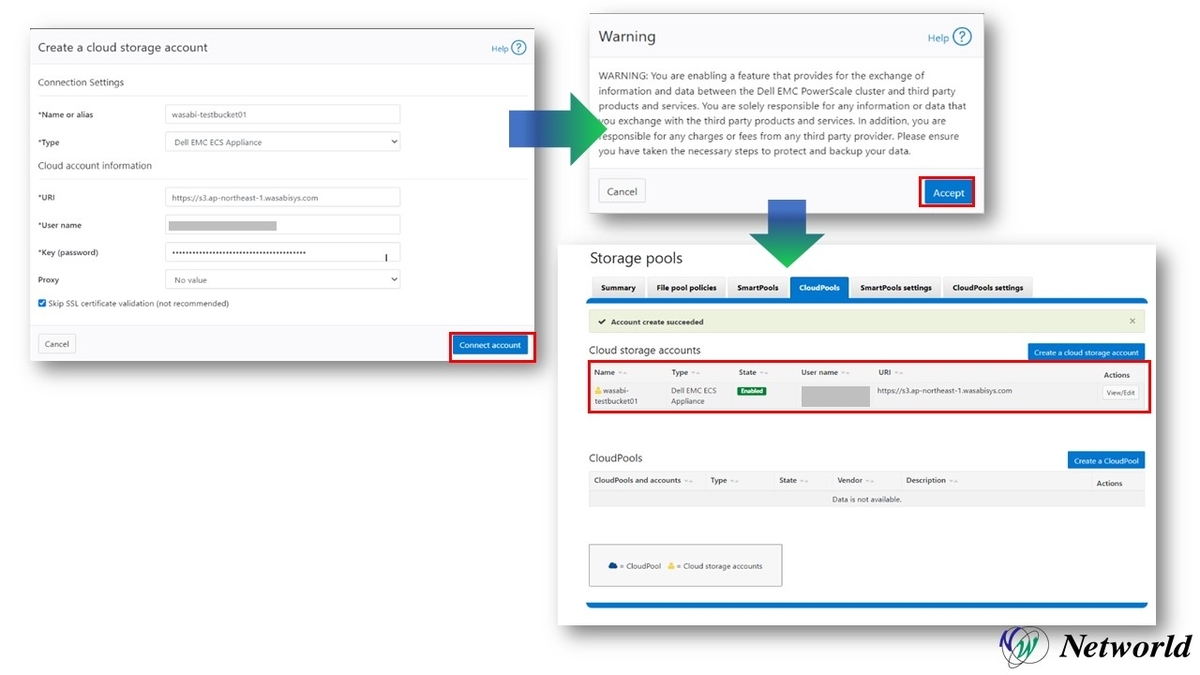Toggle Skip SSL certificate validation checkbox
The width and height of the screenshot is (1200, 675).
[42, 303]
